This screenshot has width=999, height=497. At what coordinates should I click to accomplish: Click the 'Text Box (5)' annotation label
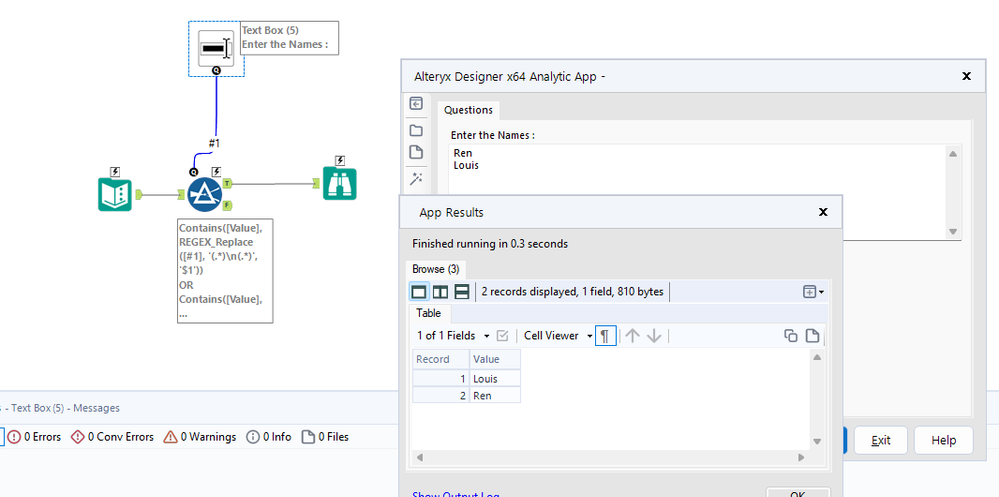[272, 30]
